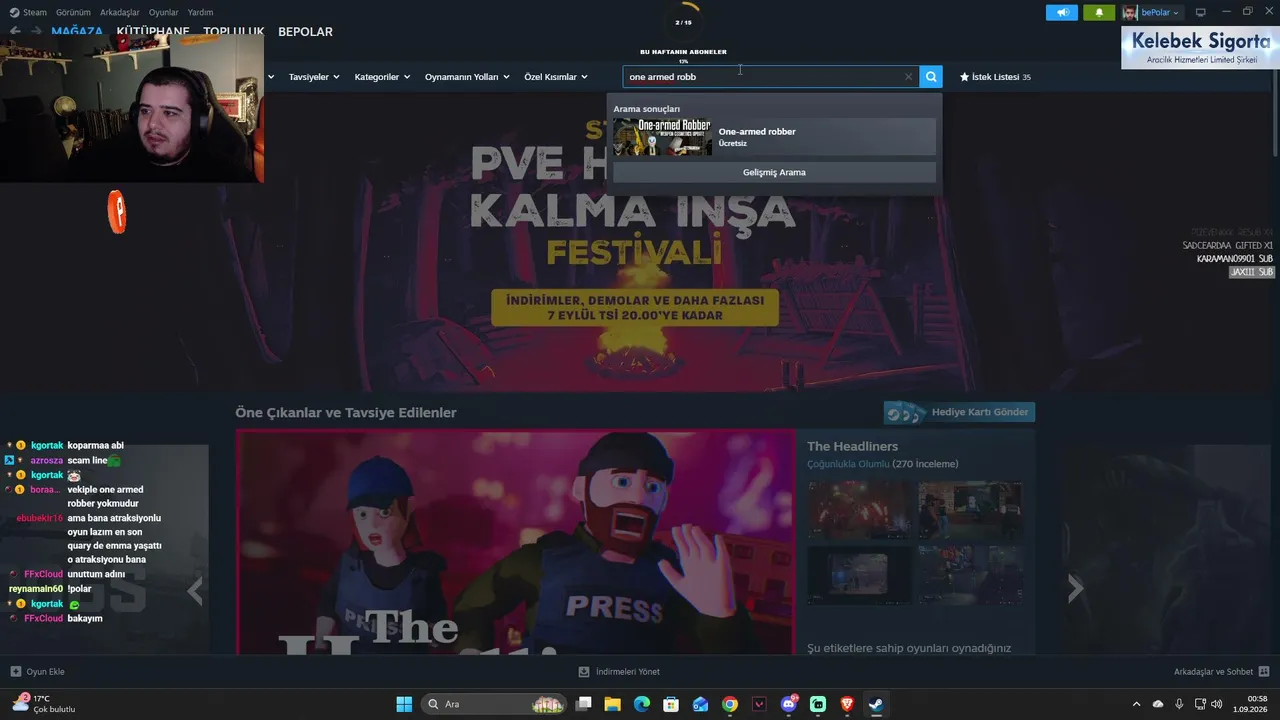The image size is (1280, 720).
Task: Open İstek Listesi wishlist
Action: [995, 77]
